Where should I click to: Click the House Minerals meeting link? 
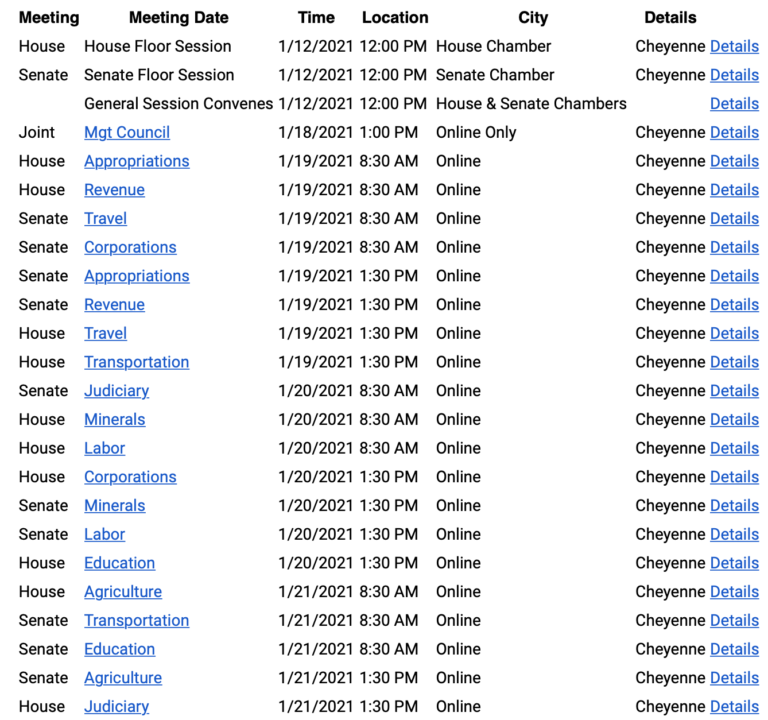(114, 420)
